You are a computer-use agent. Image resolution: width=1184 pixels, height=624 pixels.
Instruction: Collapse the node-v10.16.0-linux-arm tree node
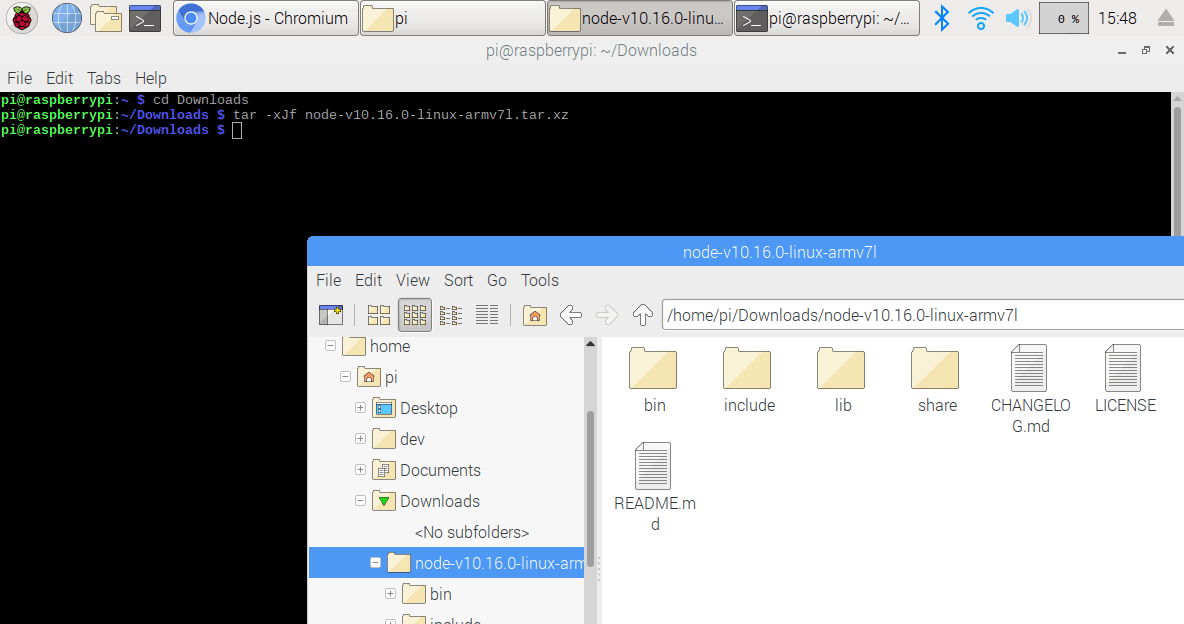click(x=375, y=563)
